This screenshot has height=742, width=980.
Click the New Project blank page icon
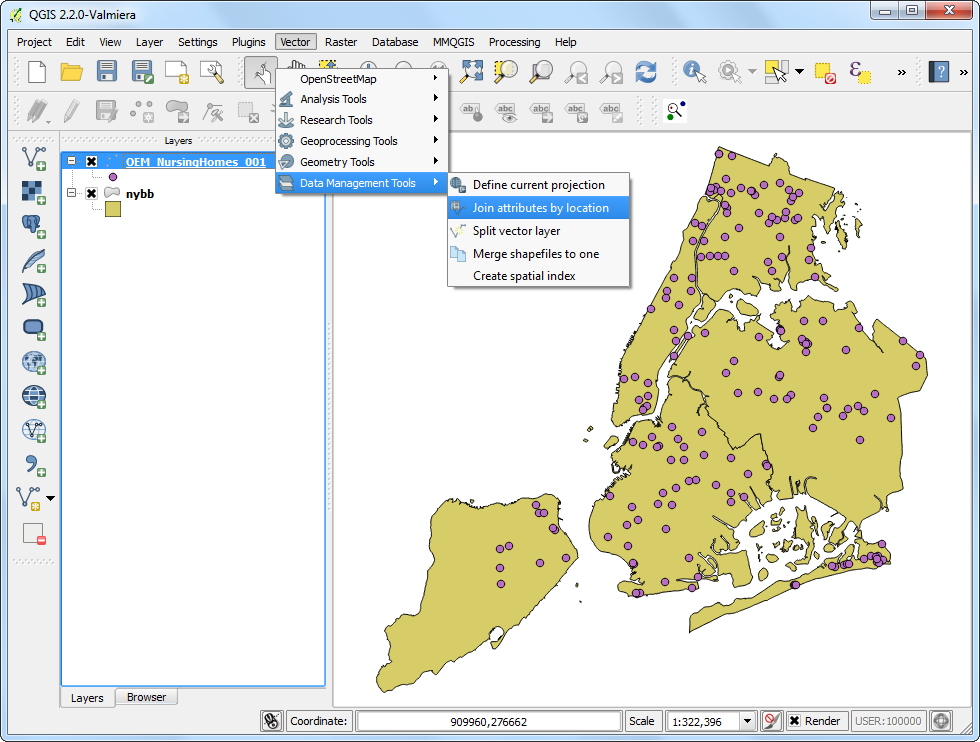(37, 72)
